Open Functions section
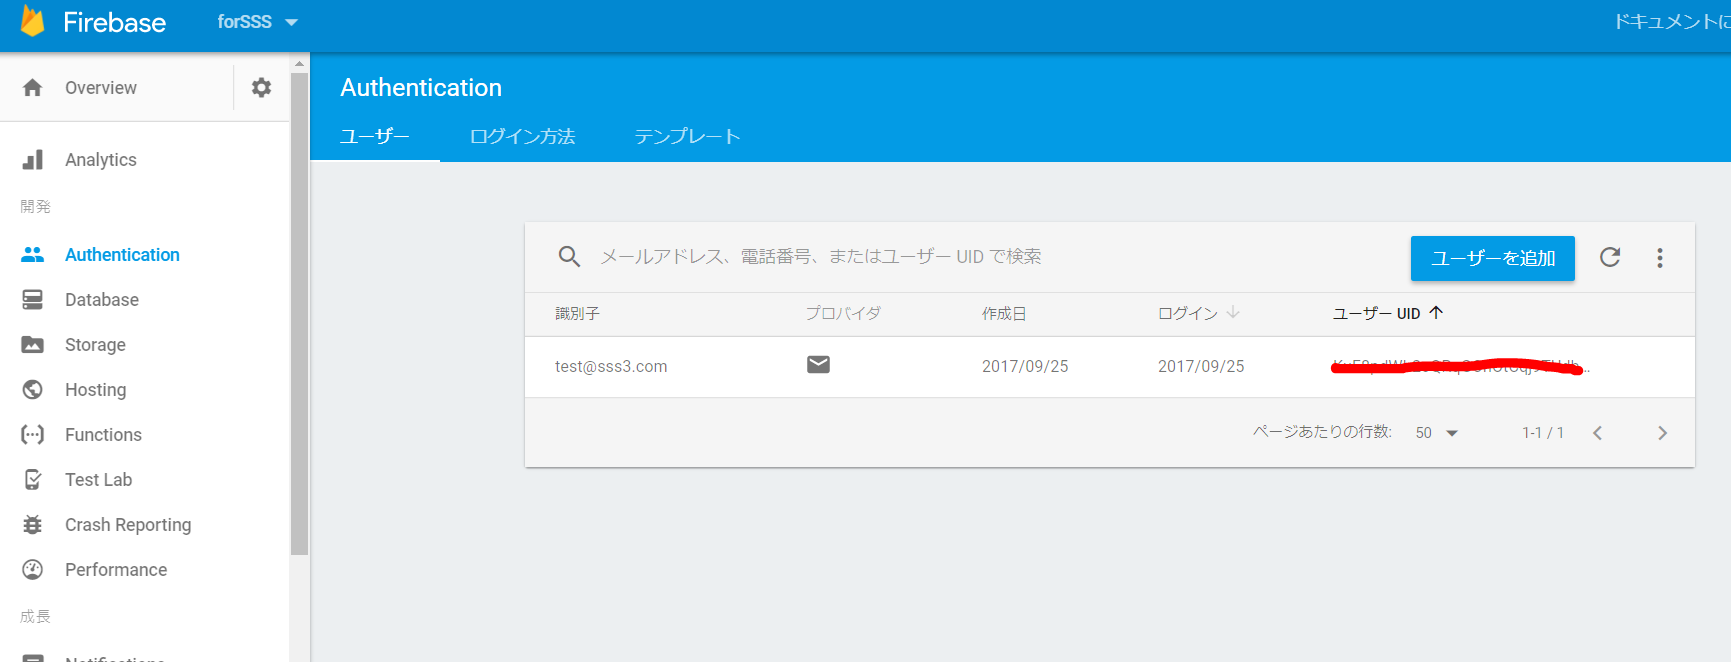The width and height of the screenshot is (1731, 662). (x=103, y=435)
